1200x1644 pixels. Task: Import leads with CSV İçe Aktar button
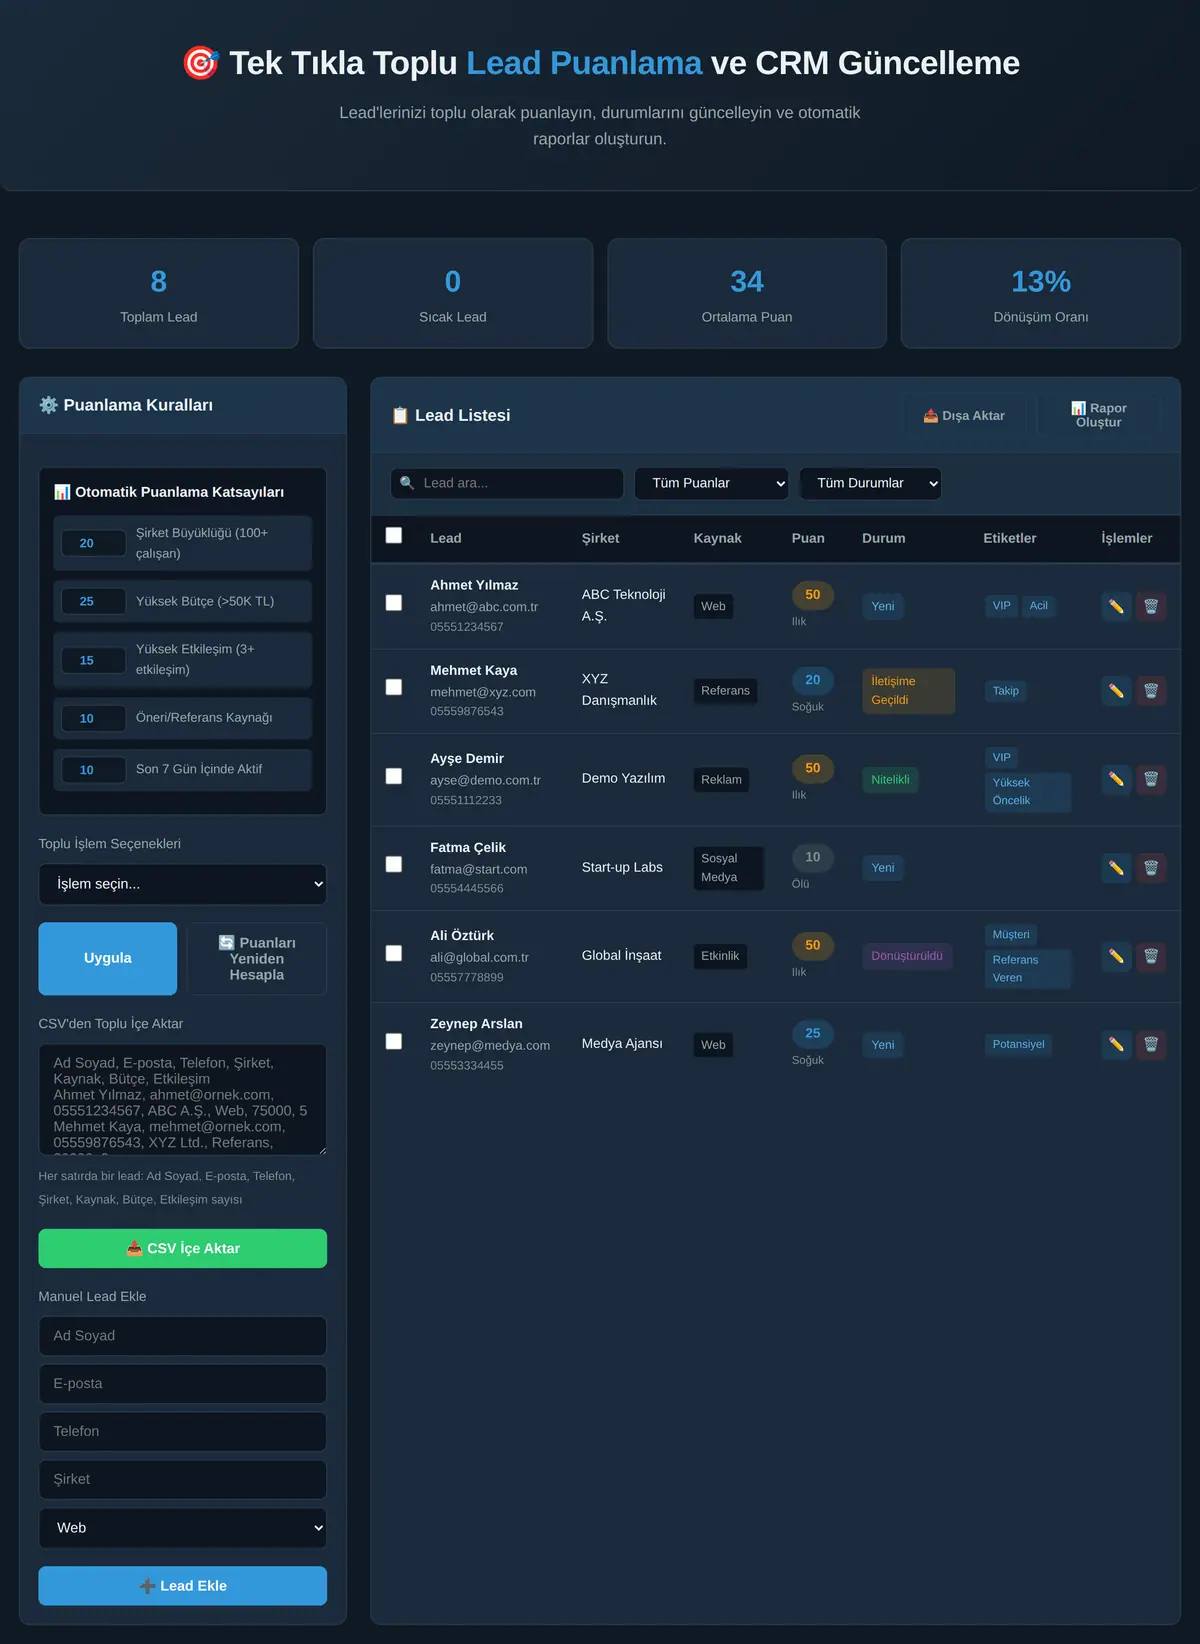(183, 1248)
